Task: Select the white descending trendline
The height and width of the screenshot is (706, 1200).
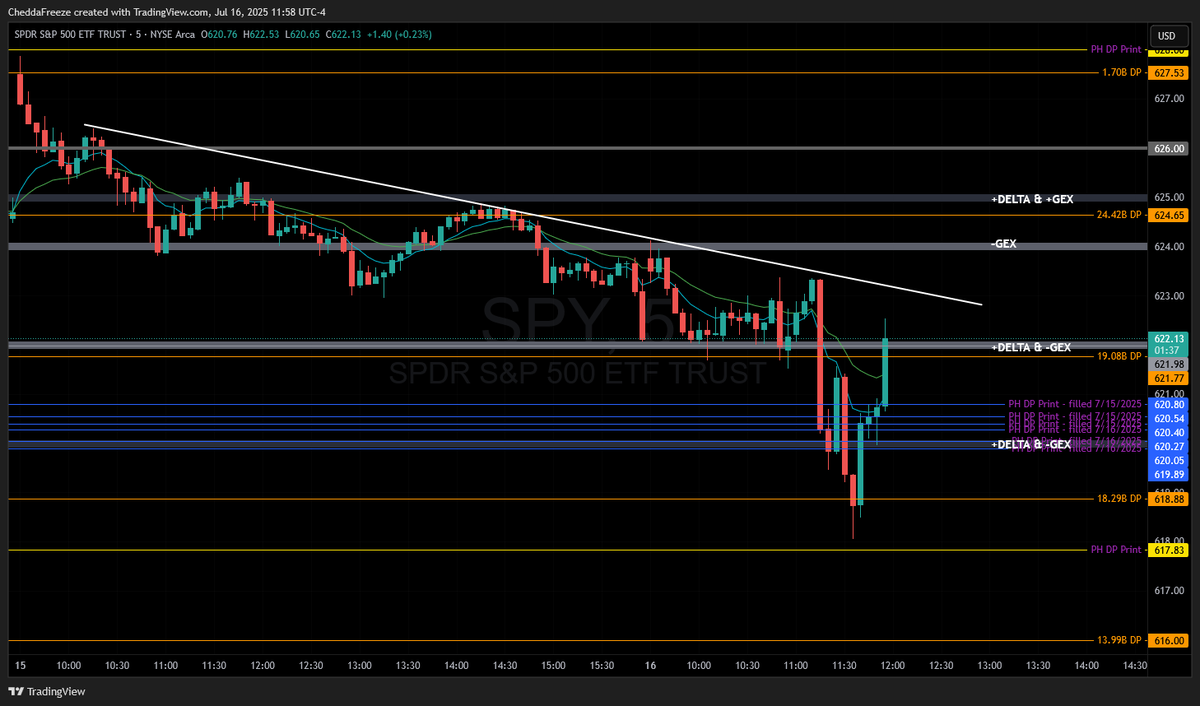Action: click(x=533, y=215)
